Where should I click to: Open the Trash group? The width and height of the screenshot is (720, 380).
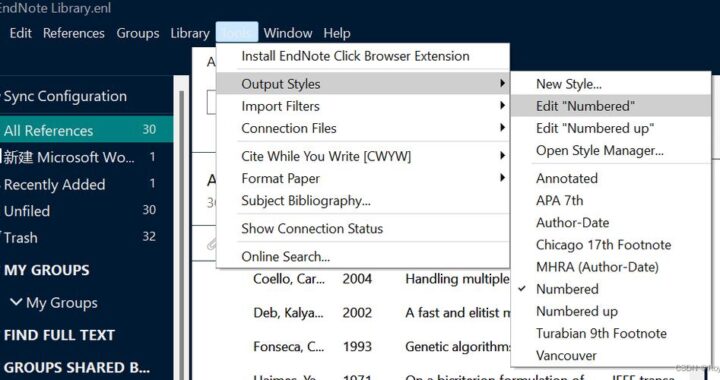(86, 237)
